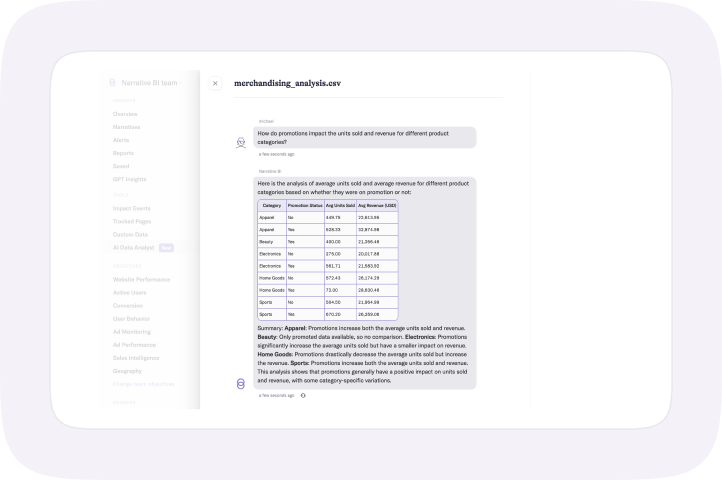722x480 pixels.
Task: Select Tracked Pages
Action: click(132, 222)
